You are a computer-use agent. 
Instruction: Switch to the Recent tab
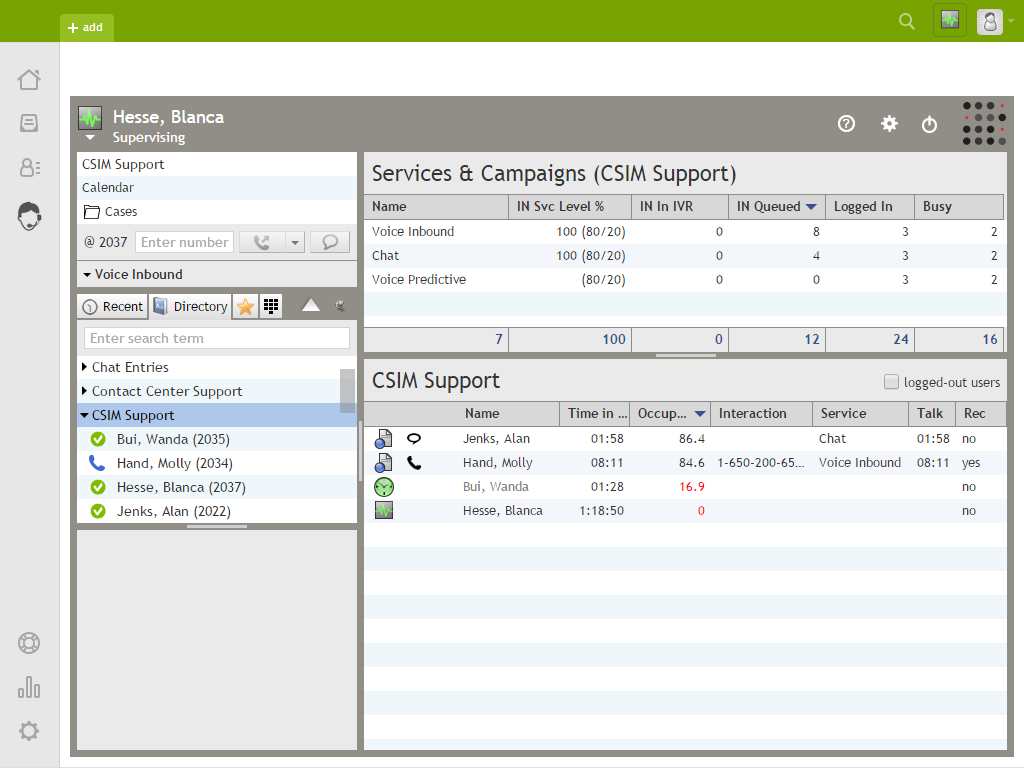point(113,306)
